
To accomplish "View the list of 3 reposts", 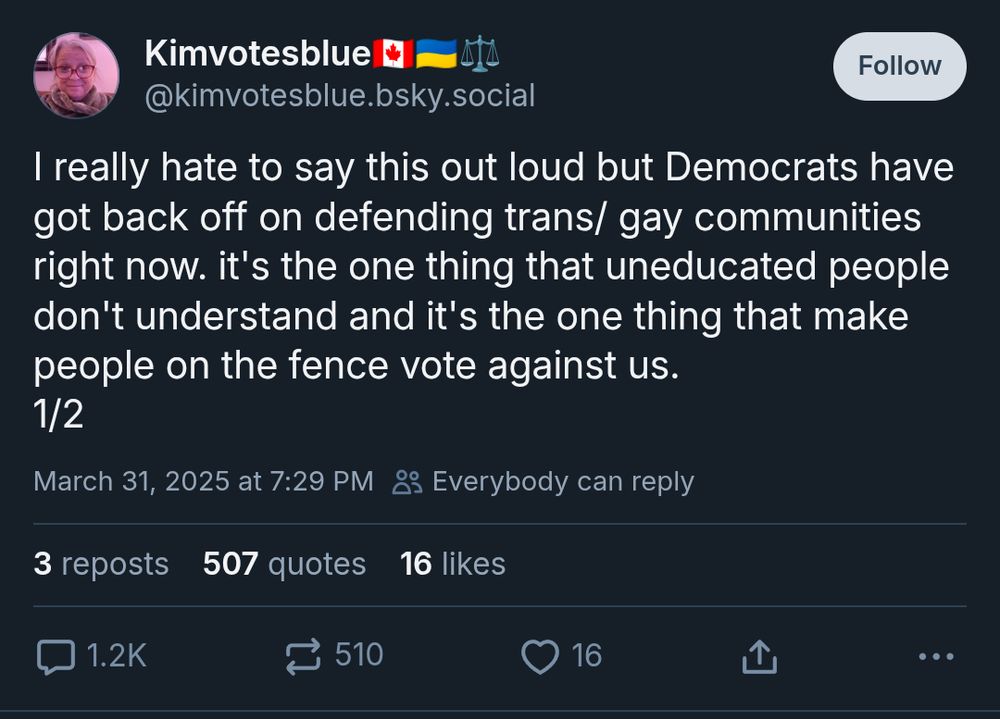I will [101, 563].
